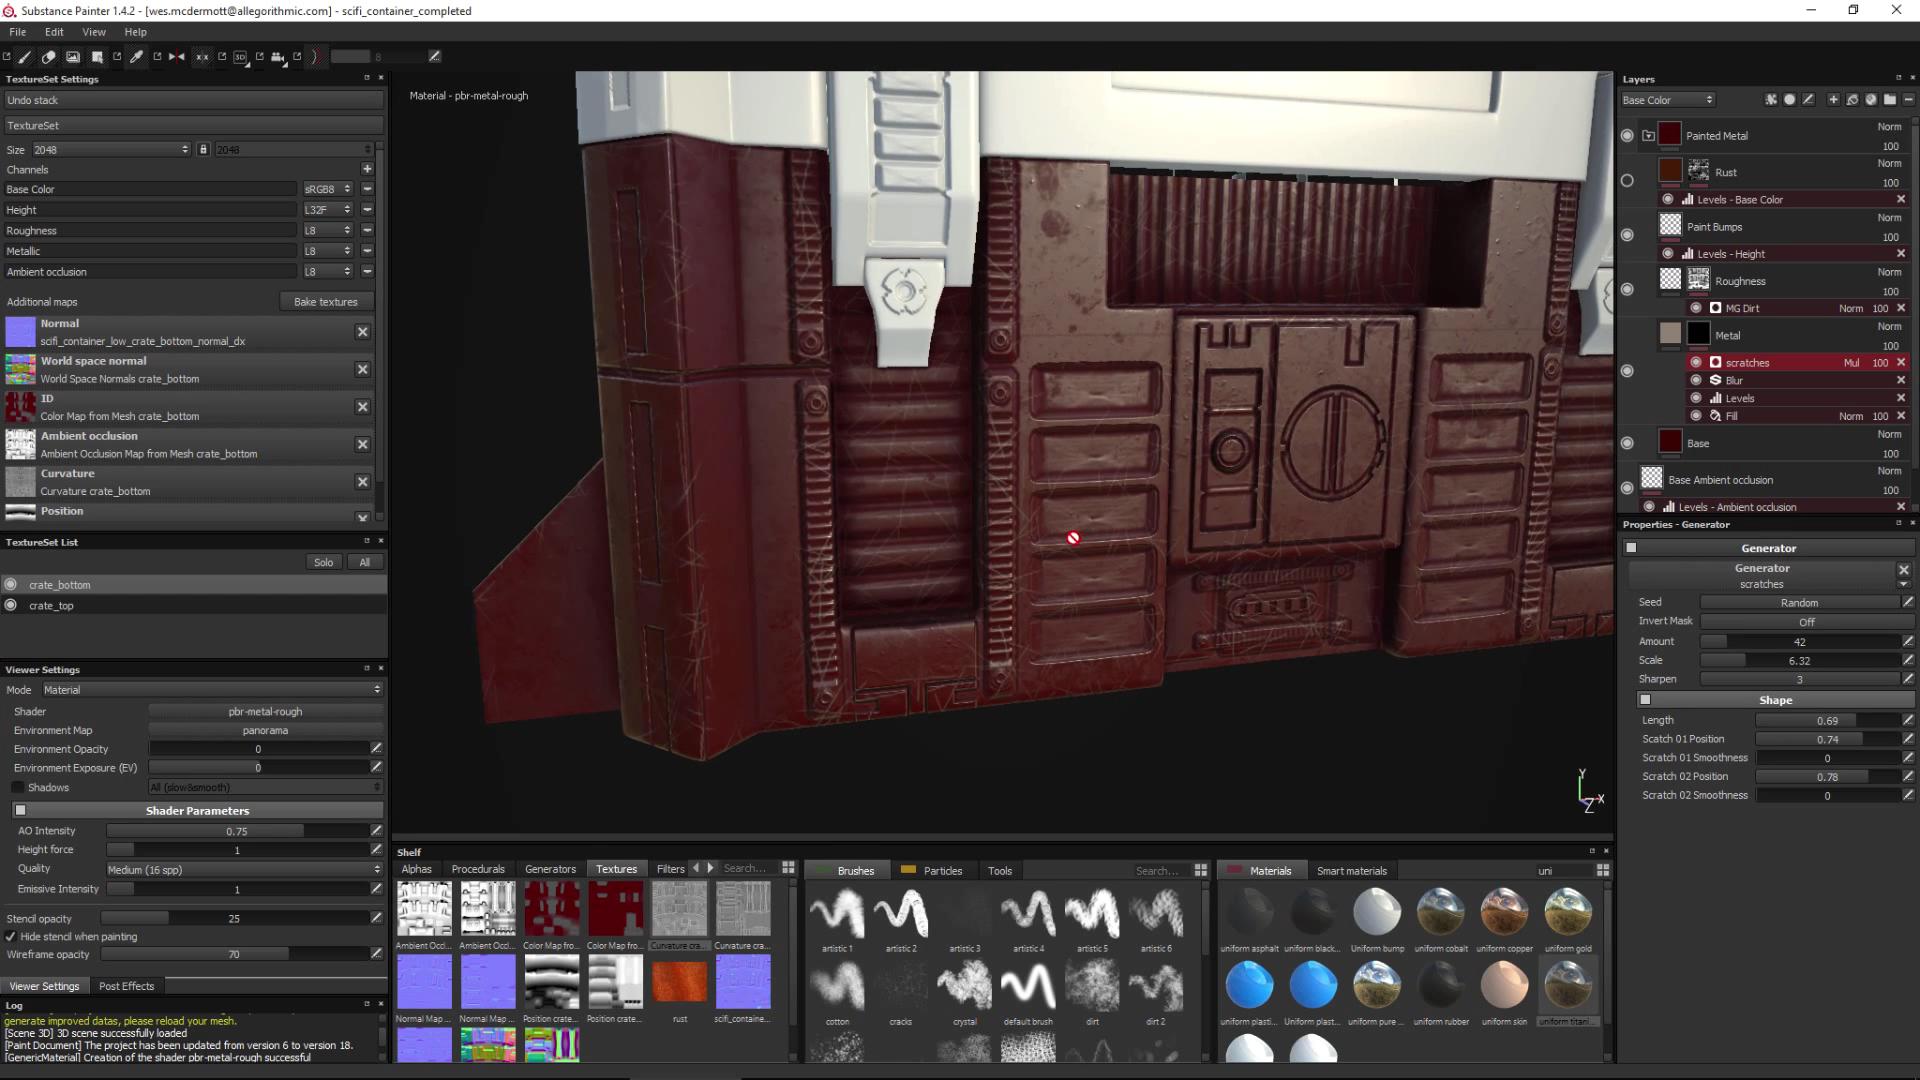Click the Bake textures button
The width and height of the screenshot is (1920, 1080).
325,302
